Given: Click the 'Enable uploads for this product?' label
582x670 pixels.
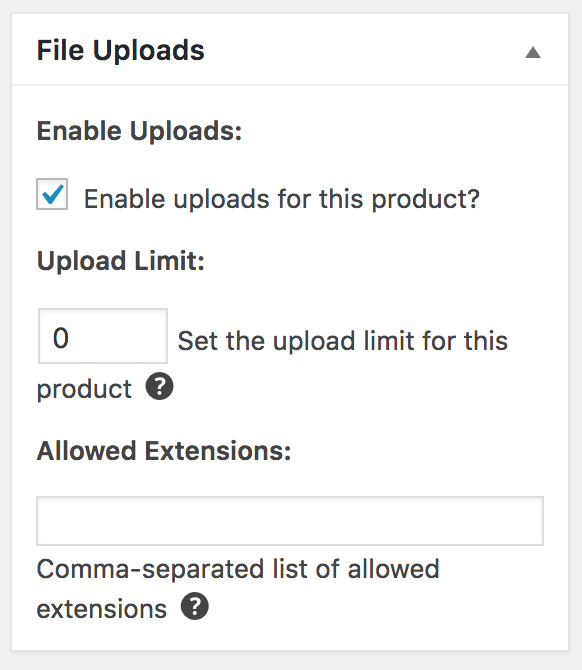Looking at the screenshot, I should click(x=282, y=199).
